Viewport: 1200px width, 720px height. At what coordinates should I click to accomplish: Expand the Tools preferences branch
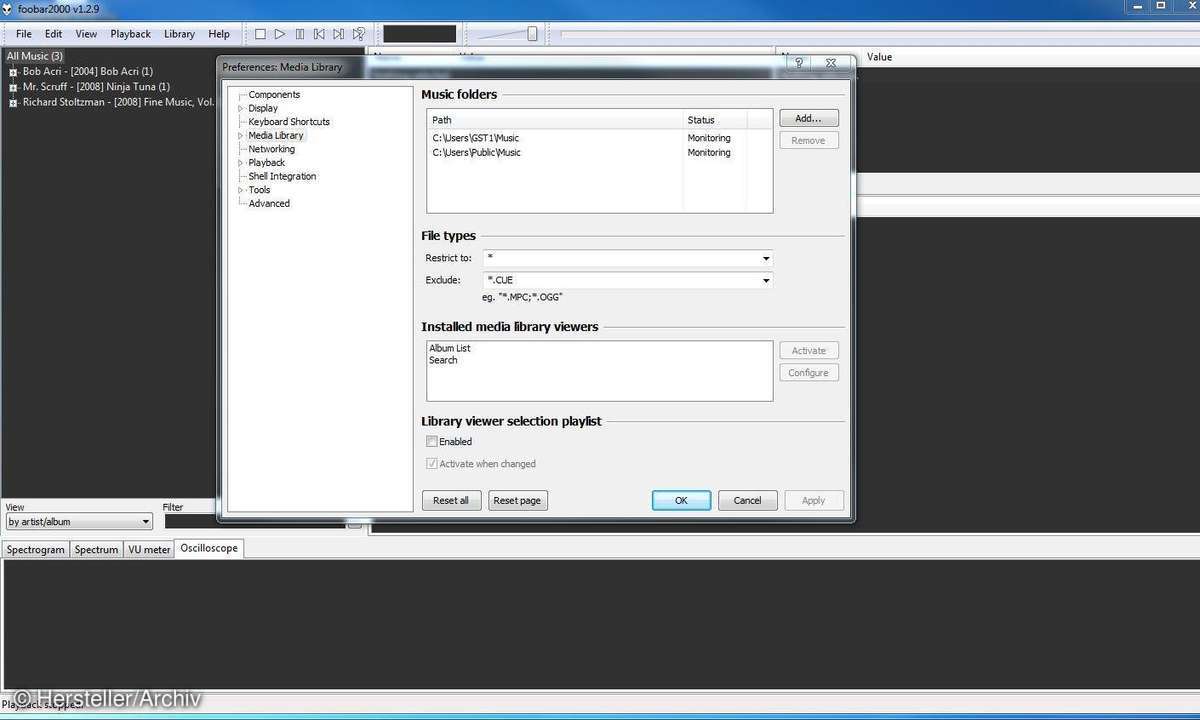pos(240,189)
